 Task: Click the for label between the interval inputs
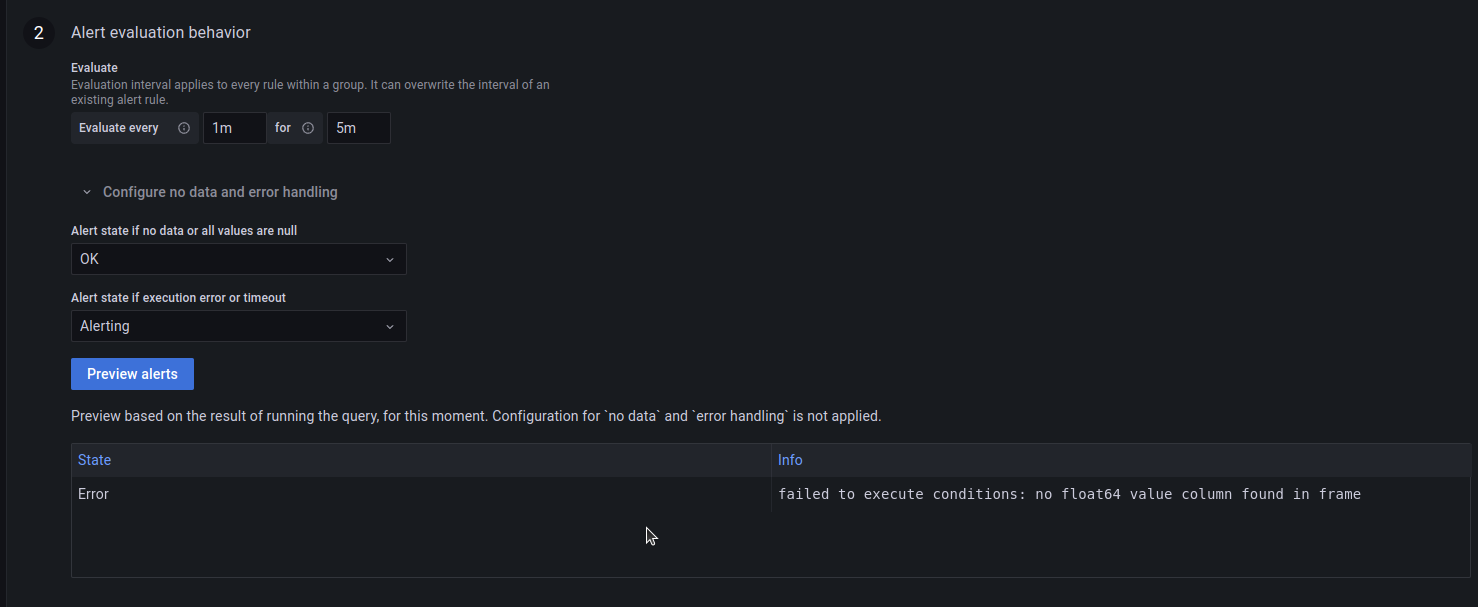pyautogui.click(x=282, y=128)
